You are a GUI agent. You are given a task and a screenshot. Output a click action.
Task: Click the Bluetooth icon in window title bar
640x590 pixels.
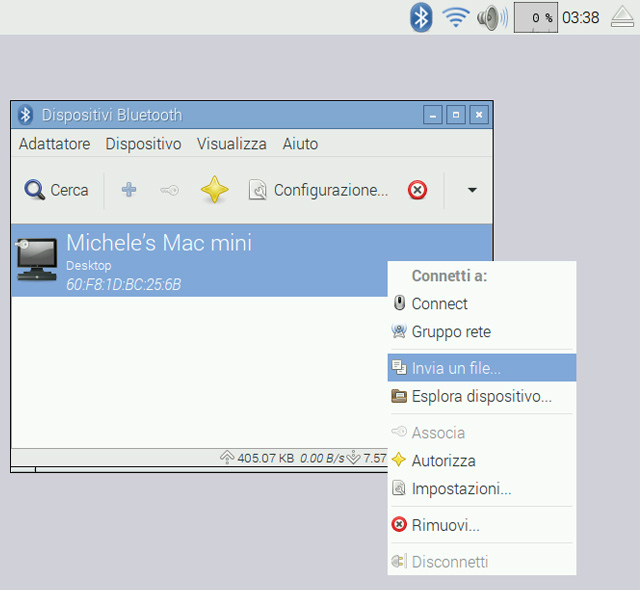point(25,115)
